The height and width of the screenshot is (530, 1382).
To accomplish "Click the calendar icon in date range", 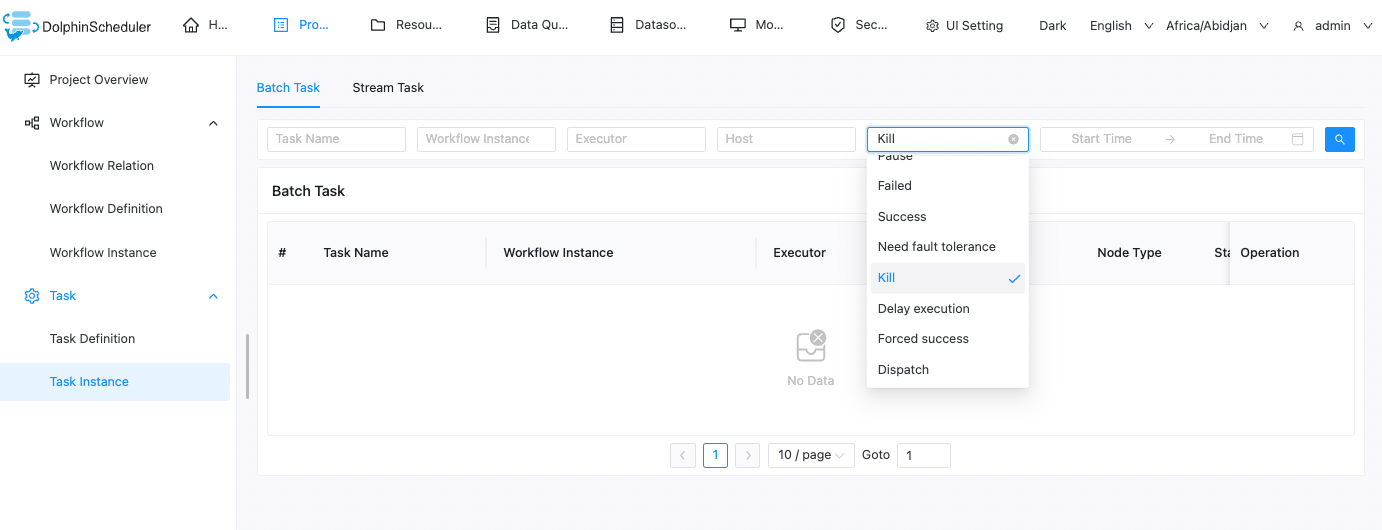I will (x=1298, y=139).
